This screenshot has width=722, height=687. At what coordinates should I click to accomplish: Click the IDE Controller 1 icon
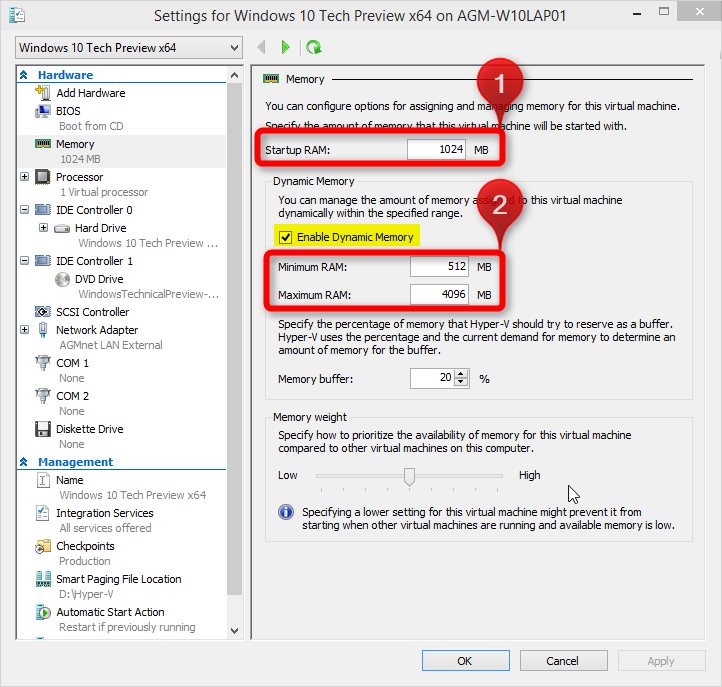[43, 261]
